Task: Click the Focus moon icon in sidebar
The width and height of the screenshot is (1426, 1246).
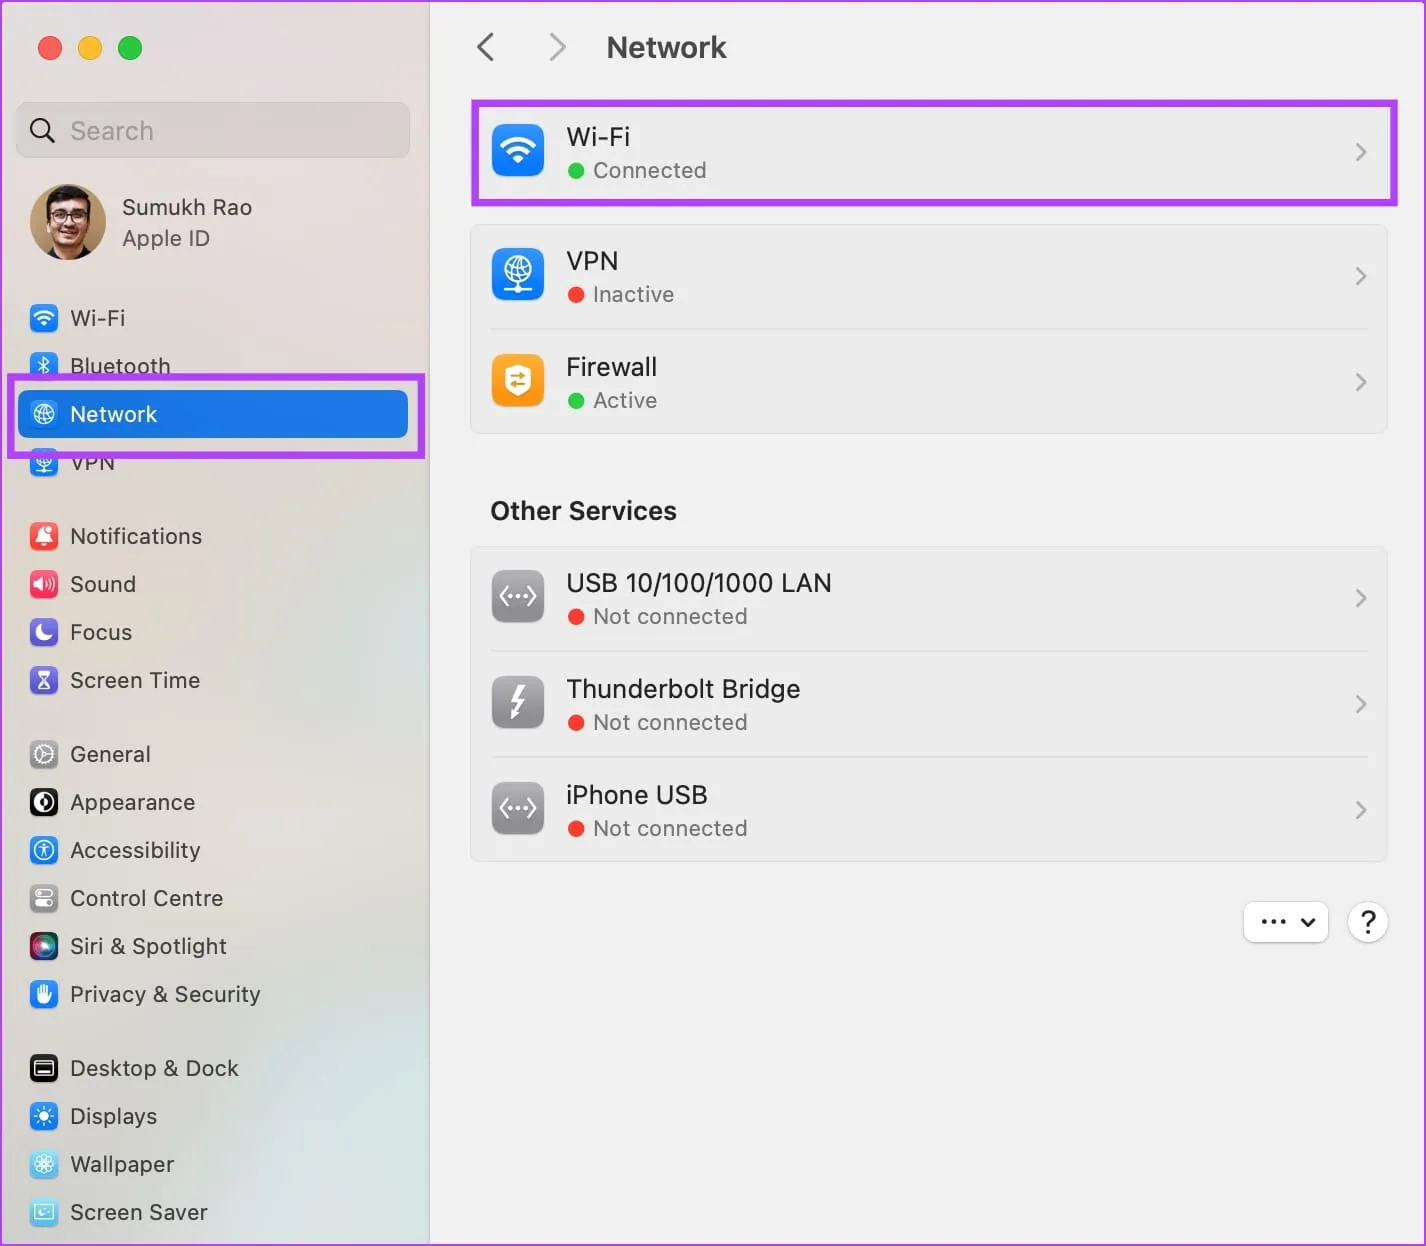Action: pyautogui.click(x=44, y=632)
